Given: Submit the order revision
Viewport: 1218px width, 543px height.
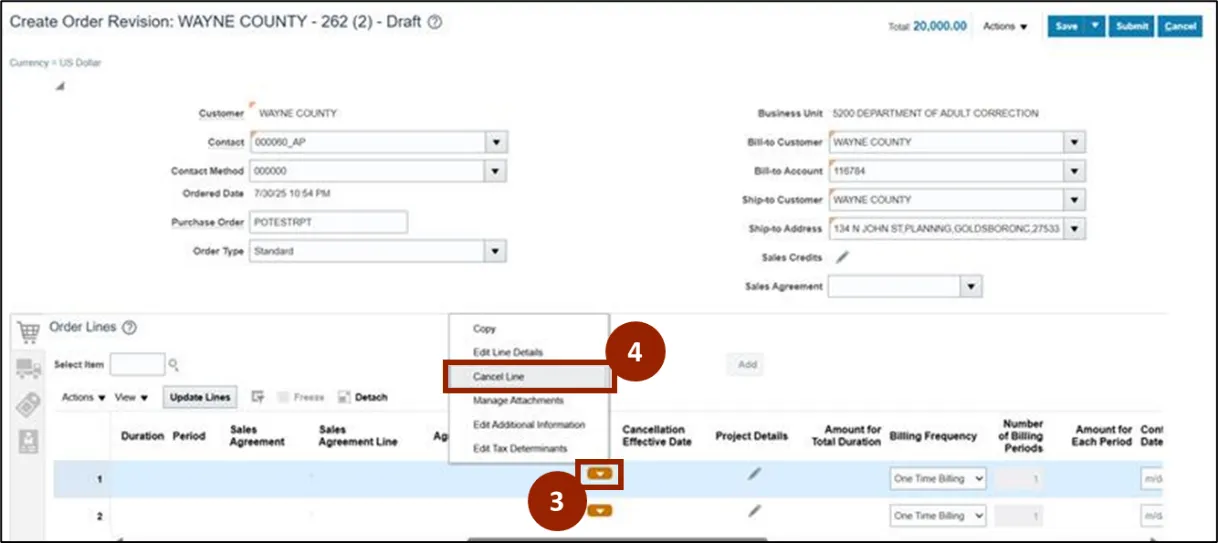Looking at the screenshot, I should [1131, 26].
